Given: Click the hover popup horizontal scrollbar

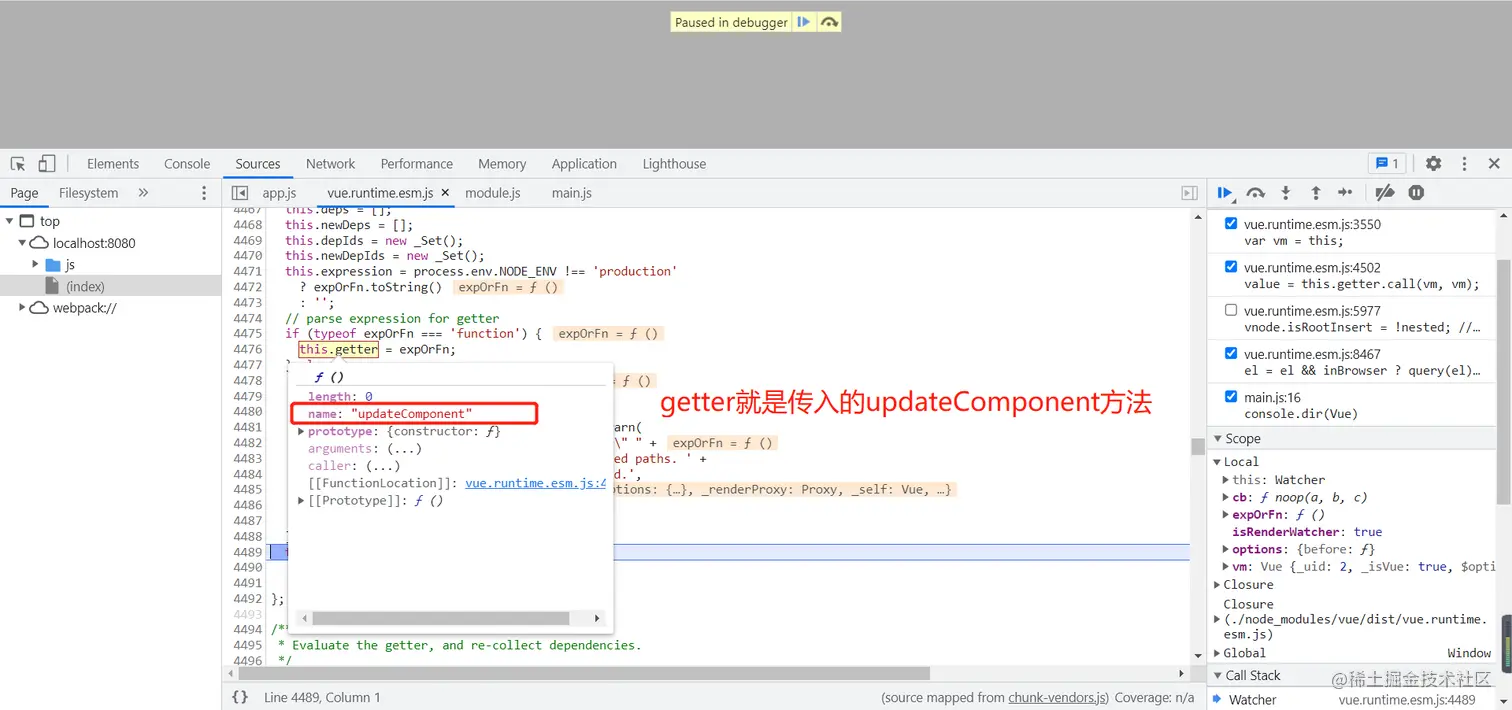Looking at the screenshot, I should 441,619.
